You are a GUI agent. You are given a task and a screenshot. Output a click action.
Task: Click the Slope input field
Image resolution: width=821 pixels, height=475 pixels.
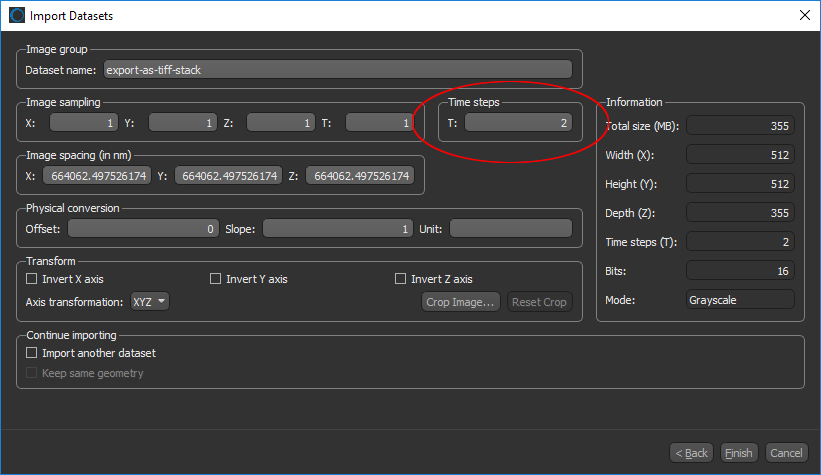pyautogui.click(x=337, y=229)
